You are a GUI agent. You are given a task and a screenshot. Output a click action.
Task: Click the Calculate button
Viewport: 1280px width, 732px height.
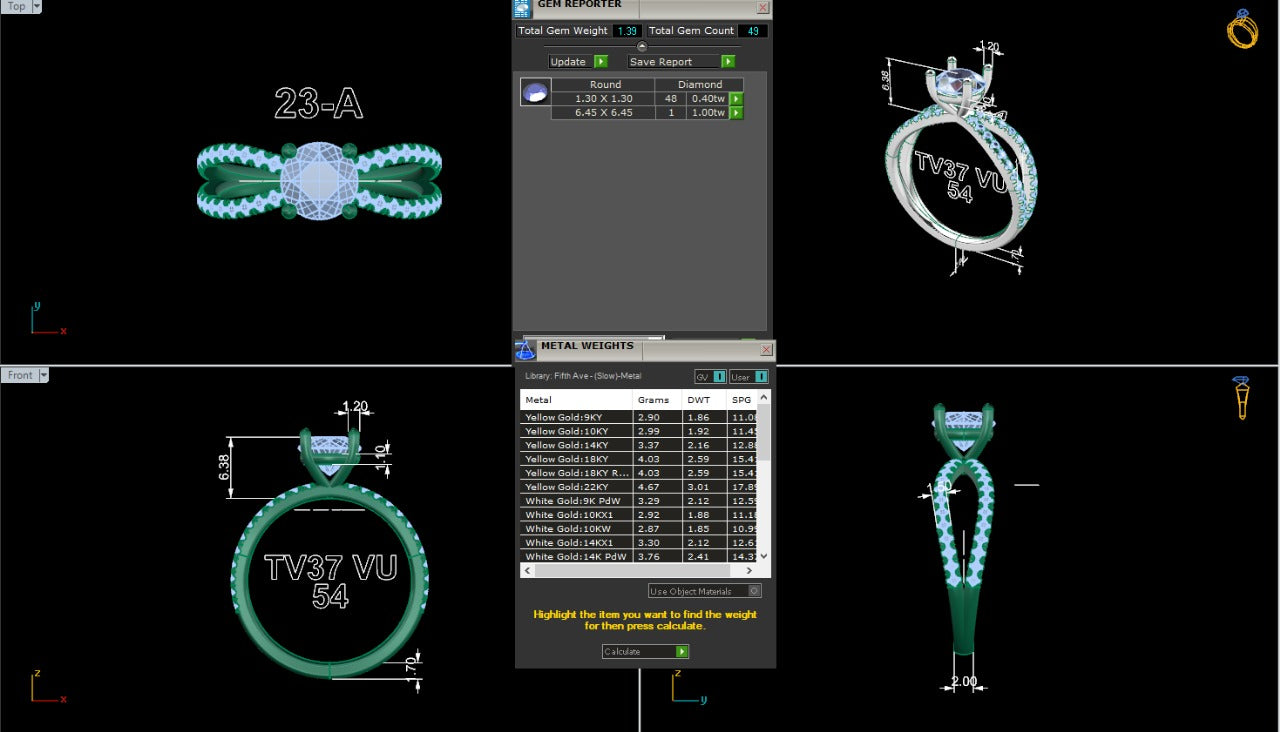click(x=645, y=651)
